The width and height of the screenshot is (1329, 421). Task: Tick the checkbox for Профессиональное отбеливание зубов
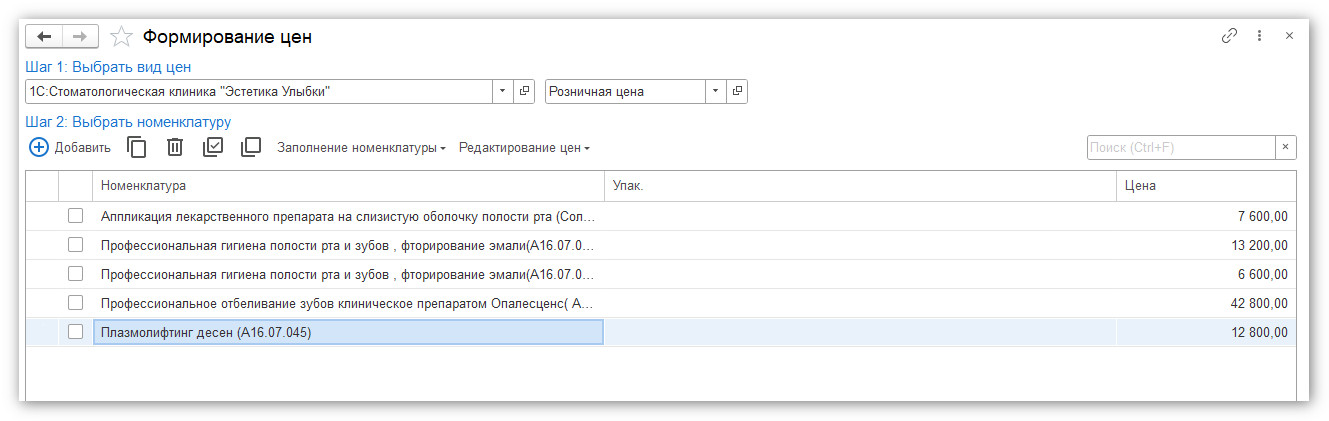coord(75,303)
